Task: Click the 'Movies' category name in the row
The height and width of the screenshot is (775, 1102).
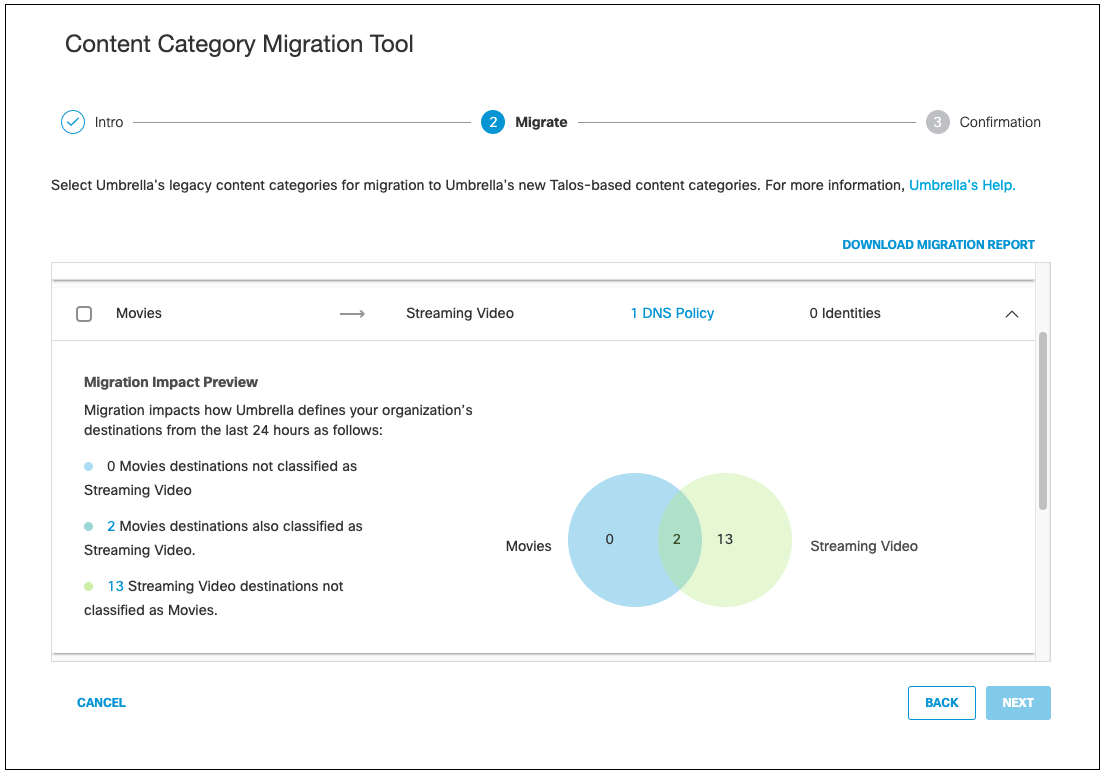Action: tap(138, 313)
